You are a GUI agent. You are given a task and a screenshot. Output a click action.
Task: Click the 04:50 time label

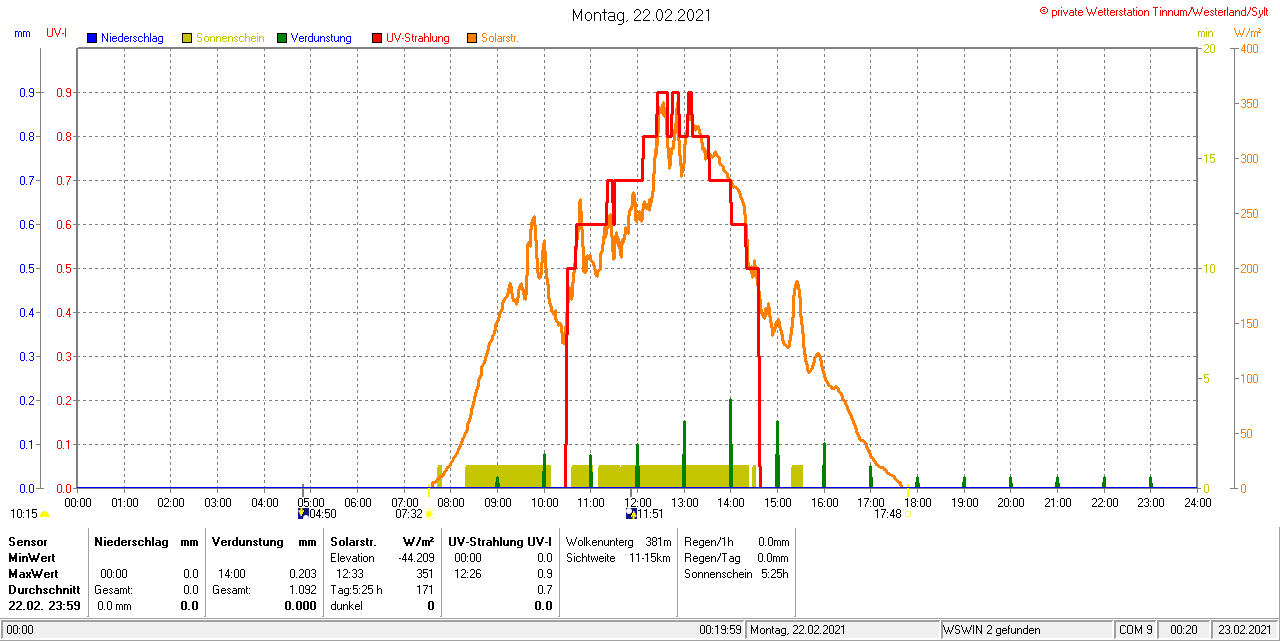coord(323,514)
